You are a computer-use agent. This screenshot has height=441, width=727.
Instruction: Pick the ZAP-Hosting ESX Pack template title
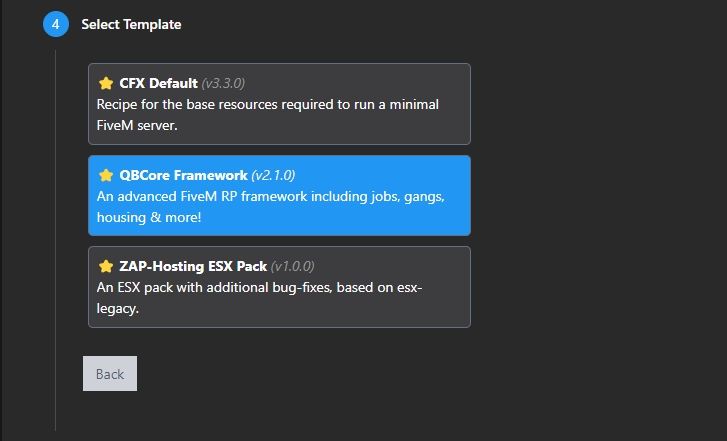click(x=193, y=266)
